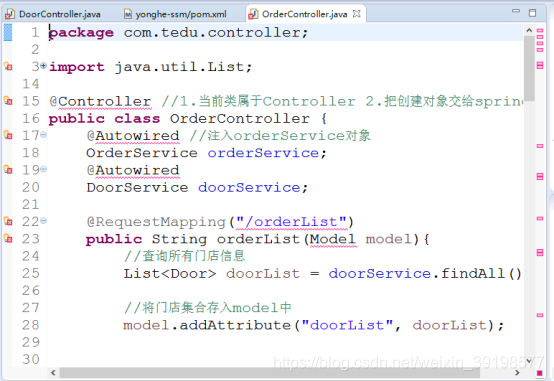The width and height of the screenshot is (554, 381).
Task: Click the overview ruler mark beside line 3
Action: tap(540, 65)
